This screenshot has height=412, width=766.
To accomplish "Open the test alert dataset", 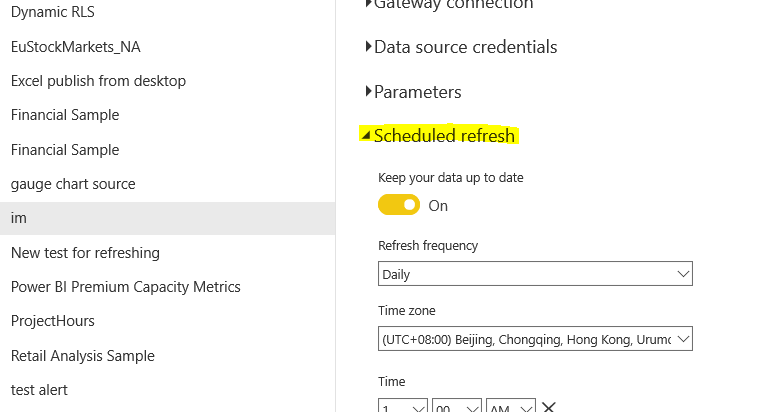I will (x=39, y=390).
